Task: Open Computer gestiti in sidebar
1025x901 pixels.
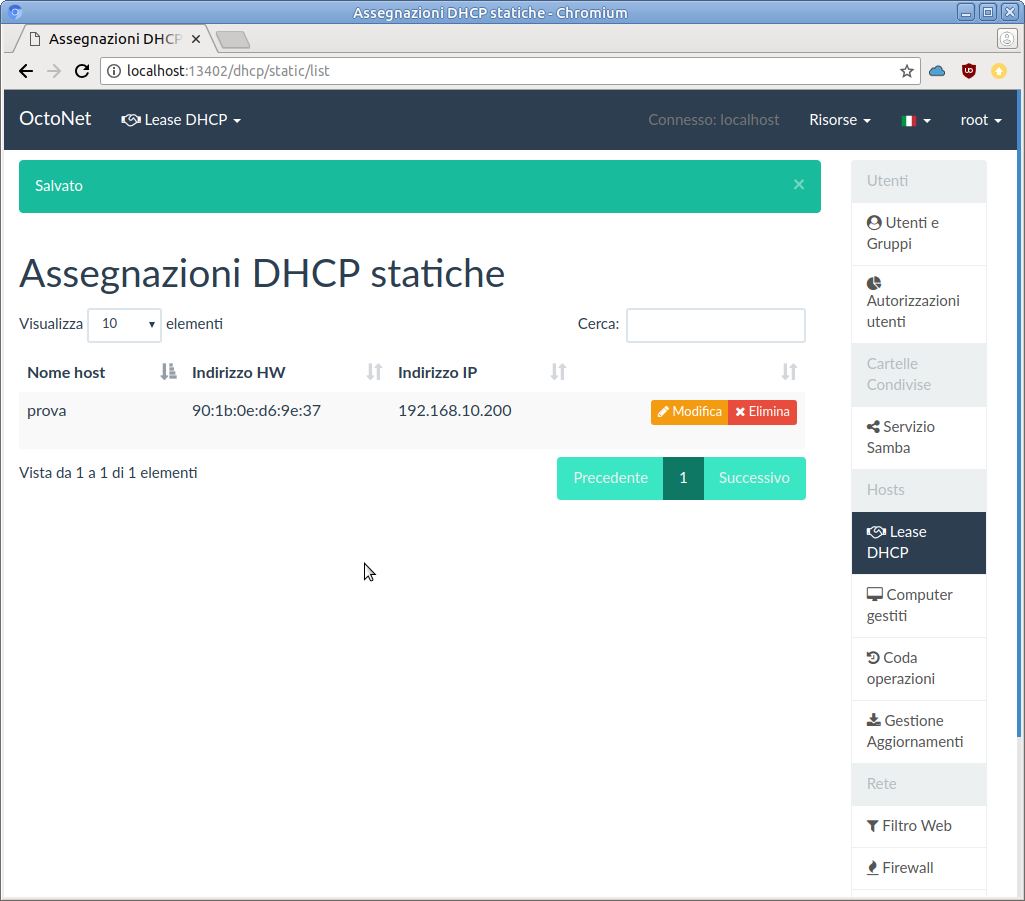Action: (918, 605)
